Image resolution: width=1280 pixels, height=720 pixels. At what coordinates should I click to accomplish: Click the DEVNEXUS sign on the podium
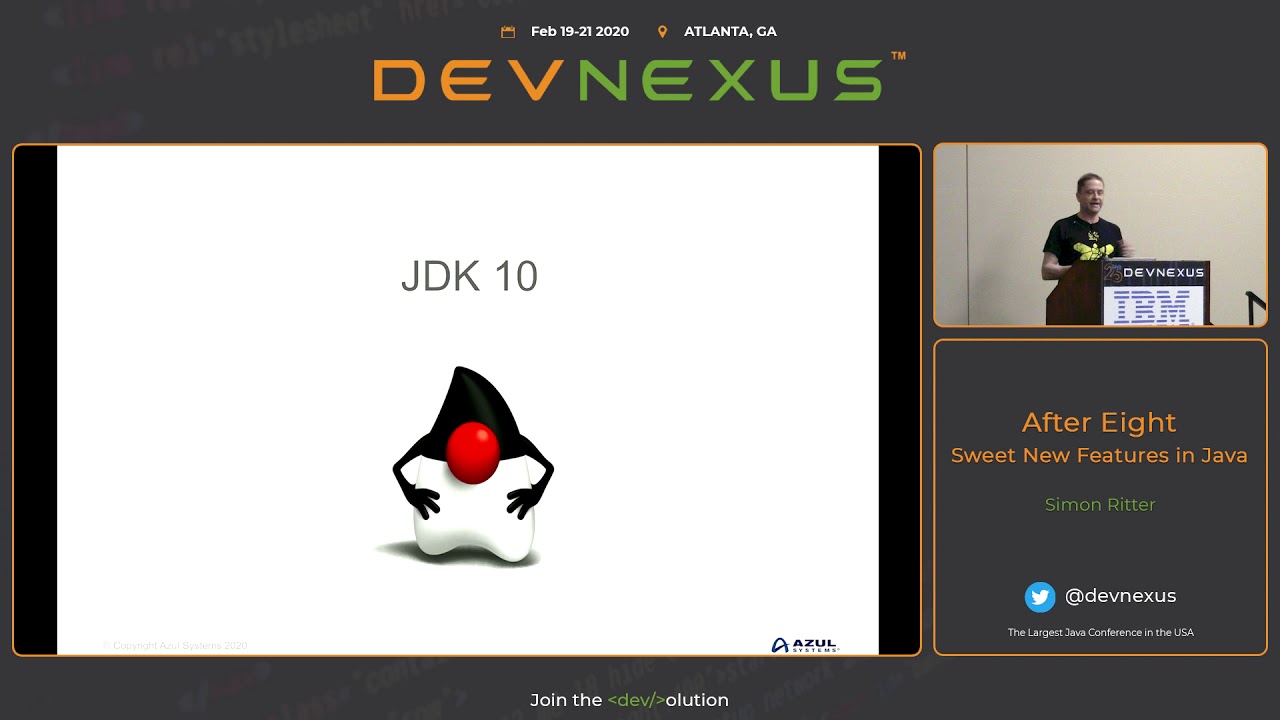click(x=1156, y=272)
